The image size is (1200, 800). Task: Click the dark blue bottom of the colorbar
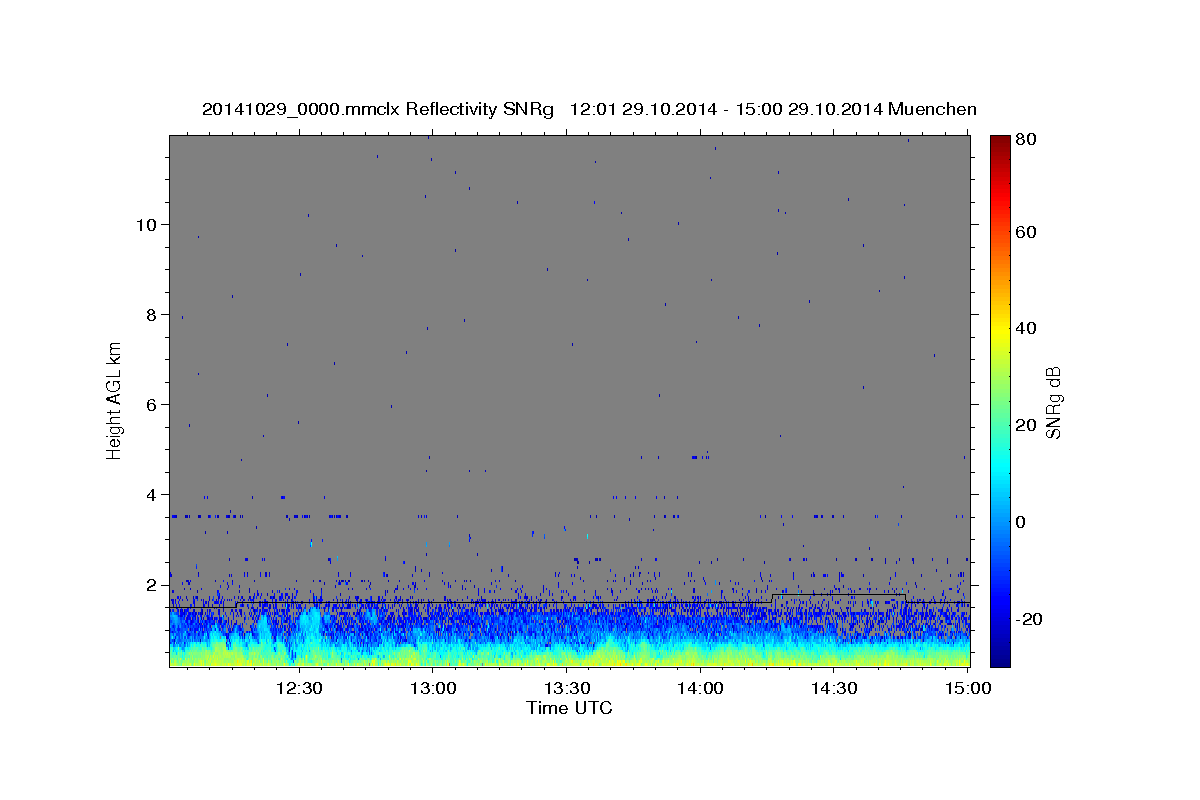pyautogui.click(x=1000, y=655)
